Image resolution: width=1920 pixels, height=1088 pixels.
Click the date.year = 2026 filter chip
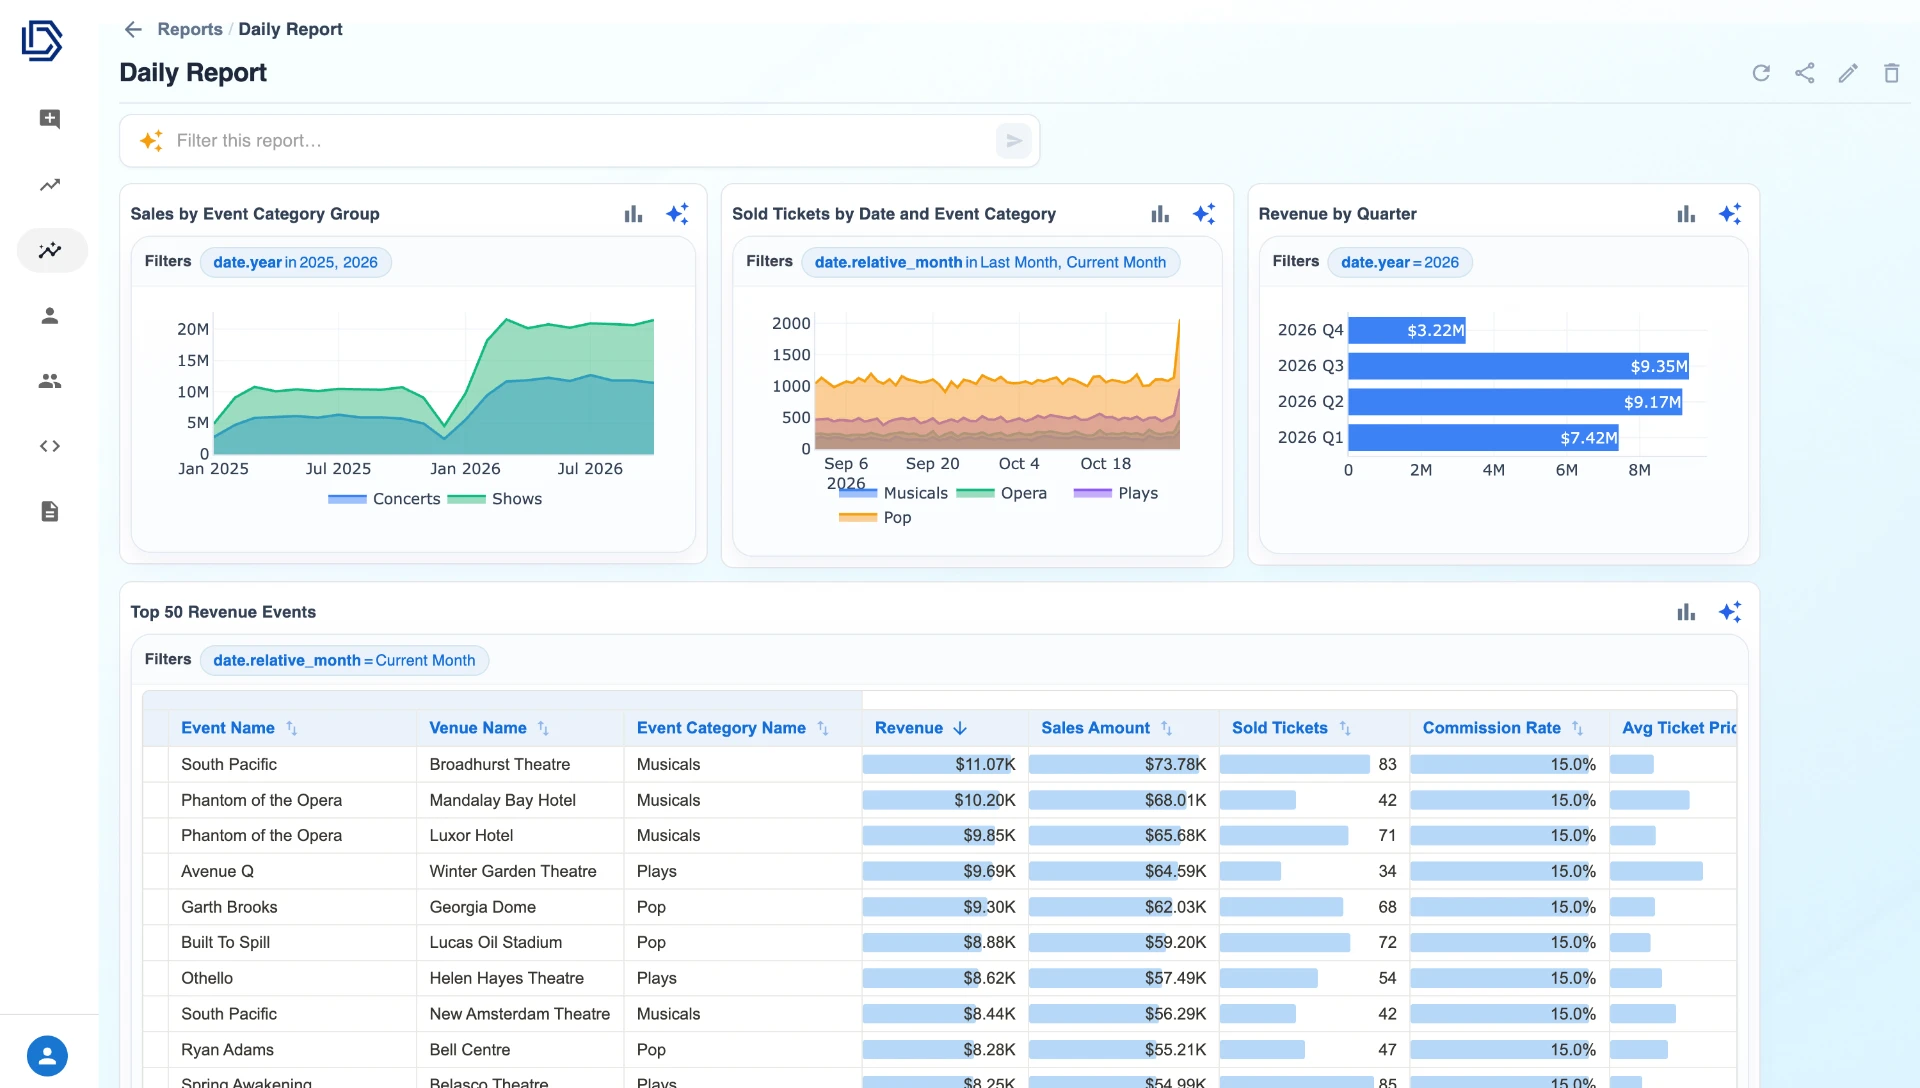1399,262
